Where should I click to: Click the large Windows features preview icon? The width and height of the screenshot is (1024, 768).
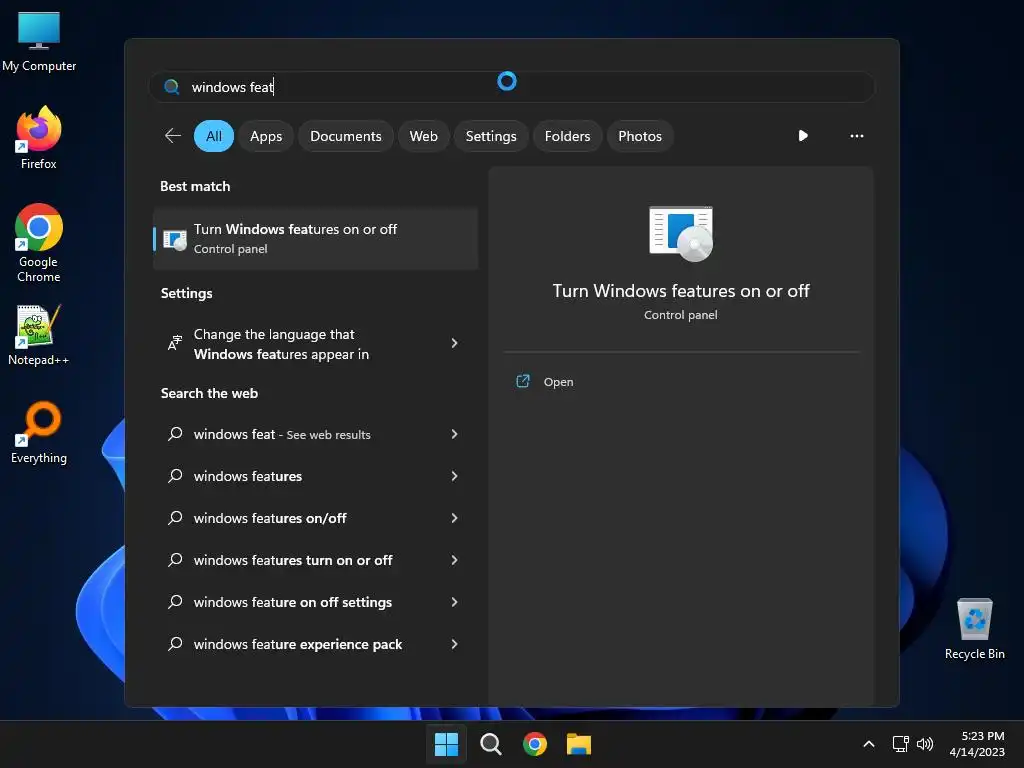pyautogui.click(x=681, y=234)
